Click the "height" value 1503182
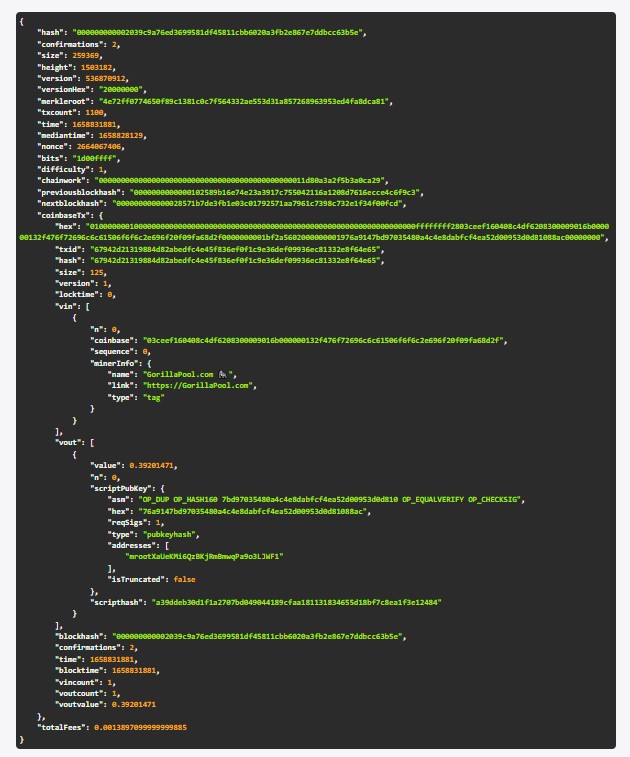Image resolution: width=630 pixels, height=757 pixels. pos(97,67)
